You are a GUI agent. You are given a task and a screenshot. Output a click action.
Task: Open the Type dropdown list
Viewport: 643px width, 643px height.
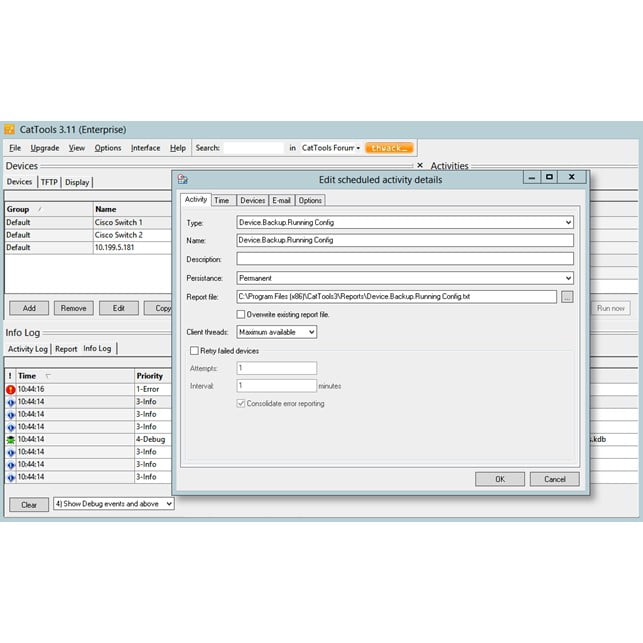click(567, 222)
